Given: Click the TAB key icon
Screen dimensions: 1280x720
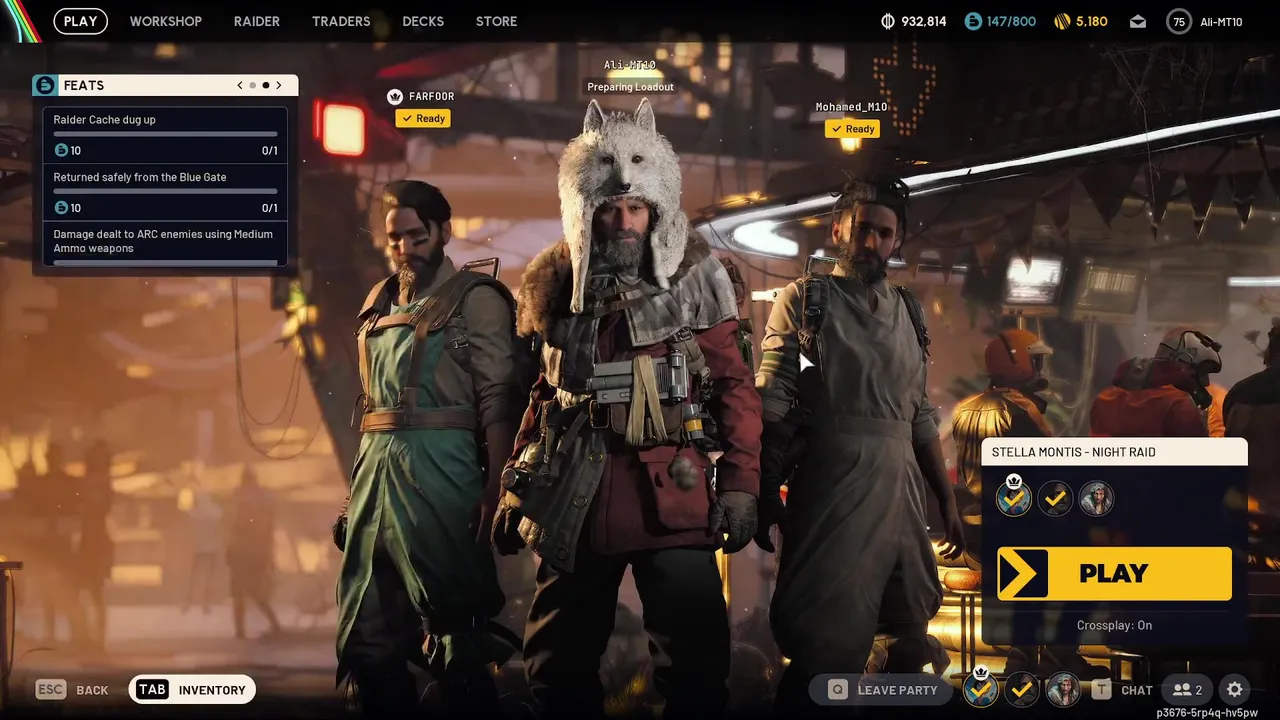Looking at the screenshot, I should 152,689.
